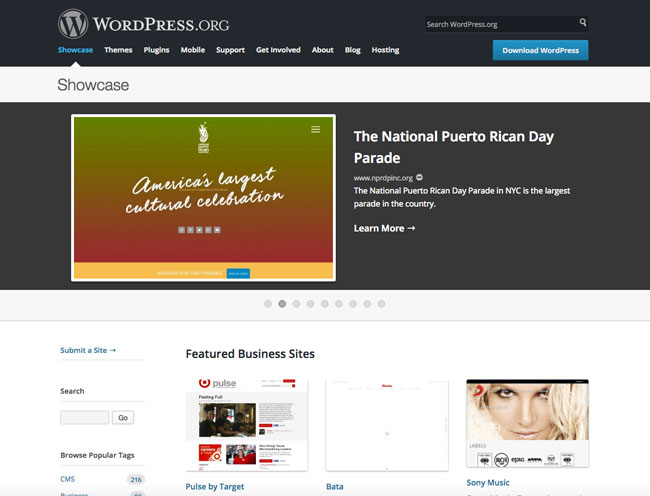Visit the www.nprdpinc.org link

click(383, 178)
